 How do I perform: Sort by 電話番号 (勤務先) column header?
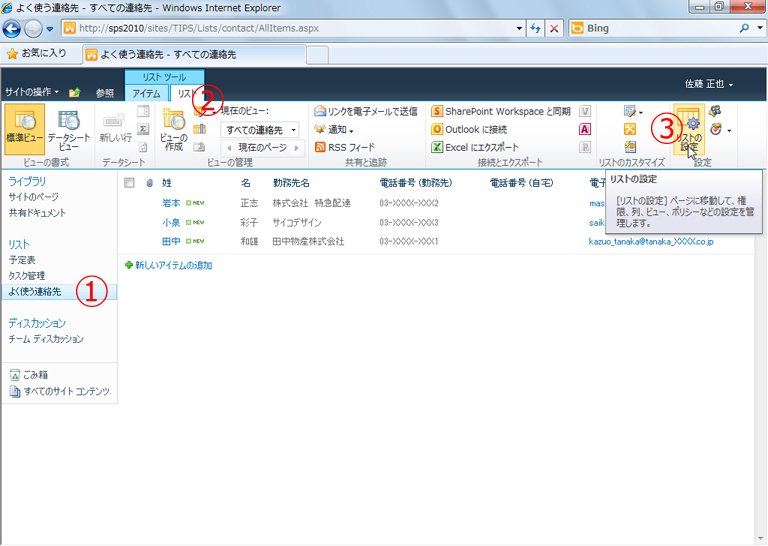click(416, 183)
